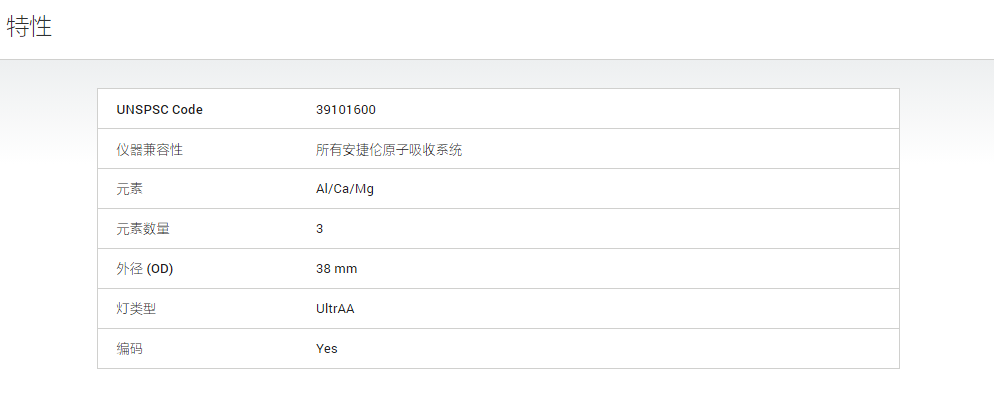Click the Al/Ca/Mg element value

(x=345, y=190)
